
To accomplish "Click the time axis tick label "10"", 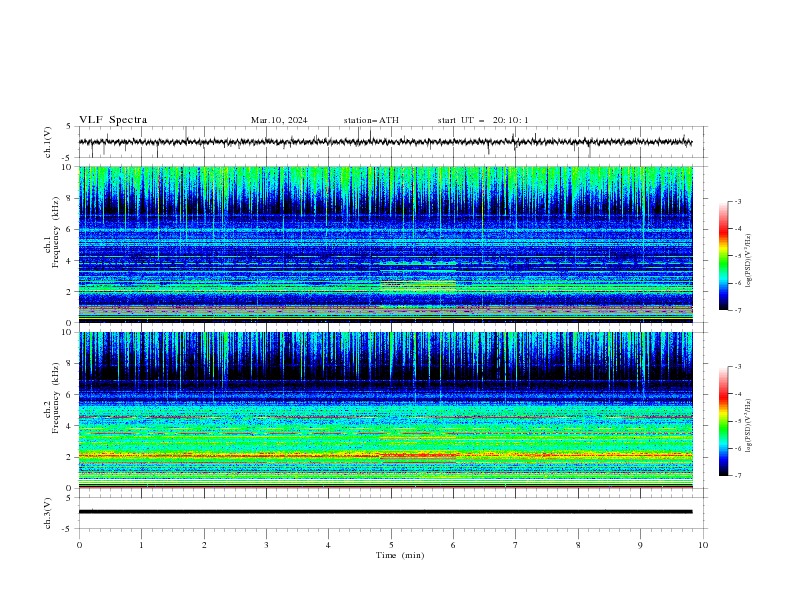I will pyautogui.click(x=703, y=545).
